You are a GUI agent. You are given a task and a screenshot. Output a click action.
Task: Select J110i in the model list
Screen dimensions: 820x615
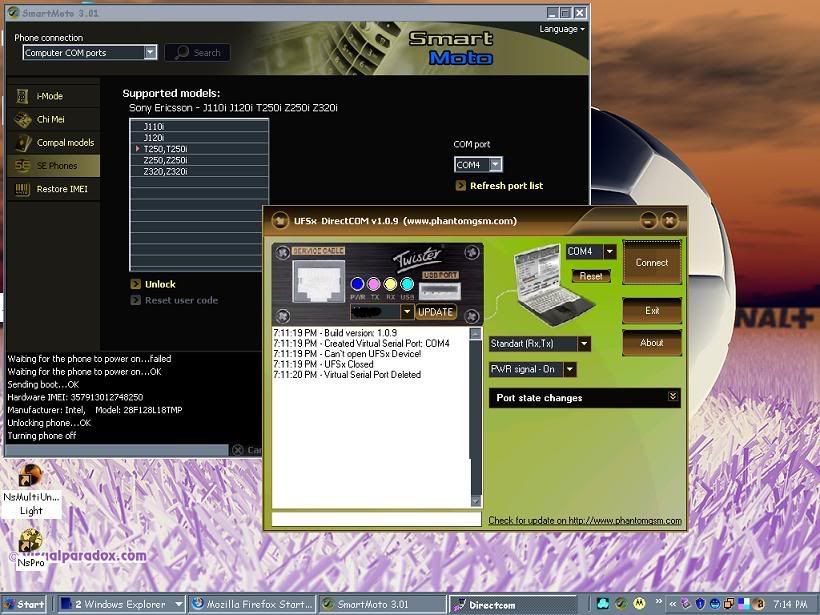point(199,127)
